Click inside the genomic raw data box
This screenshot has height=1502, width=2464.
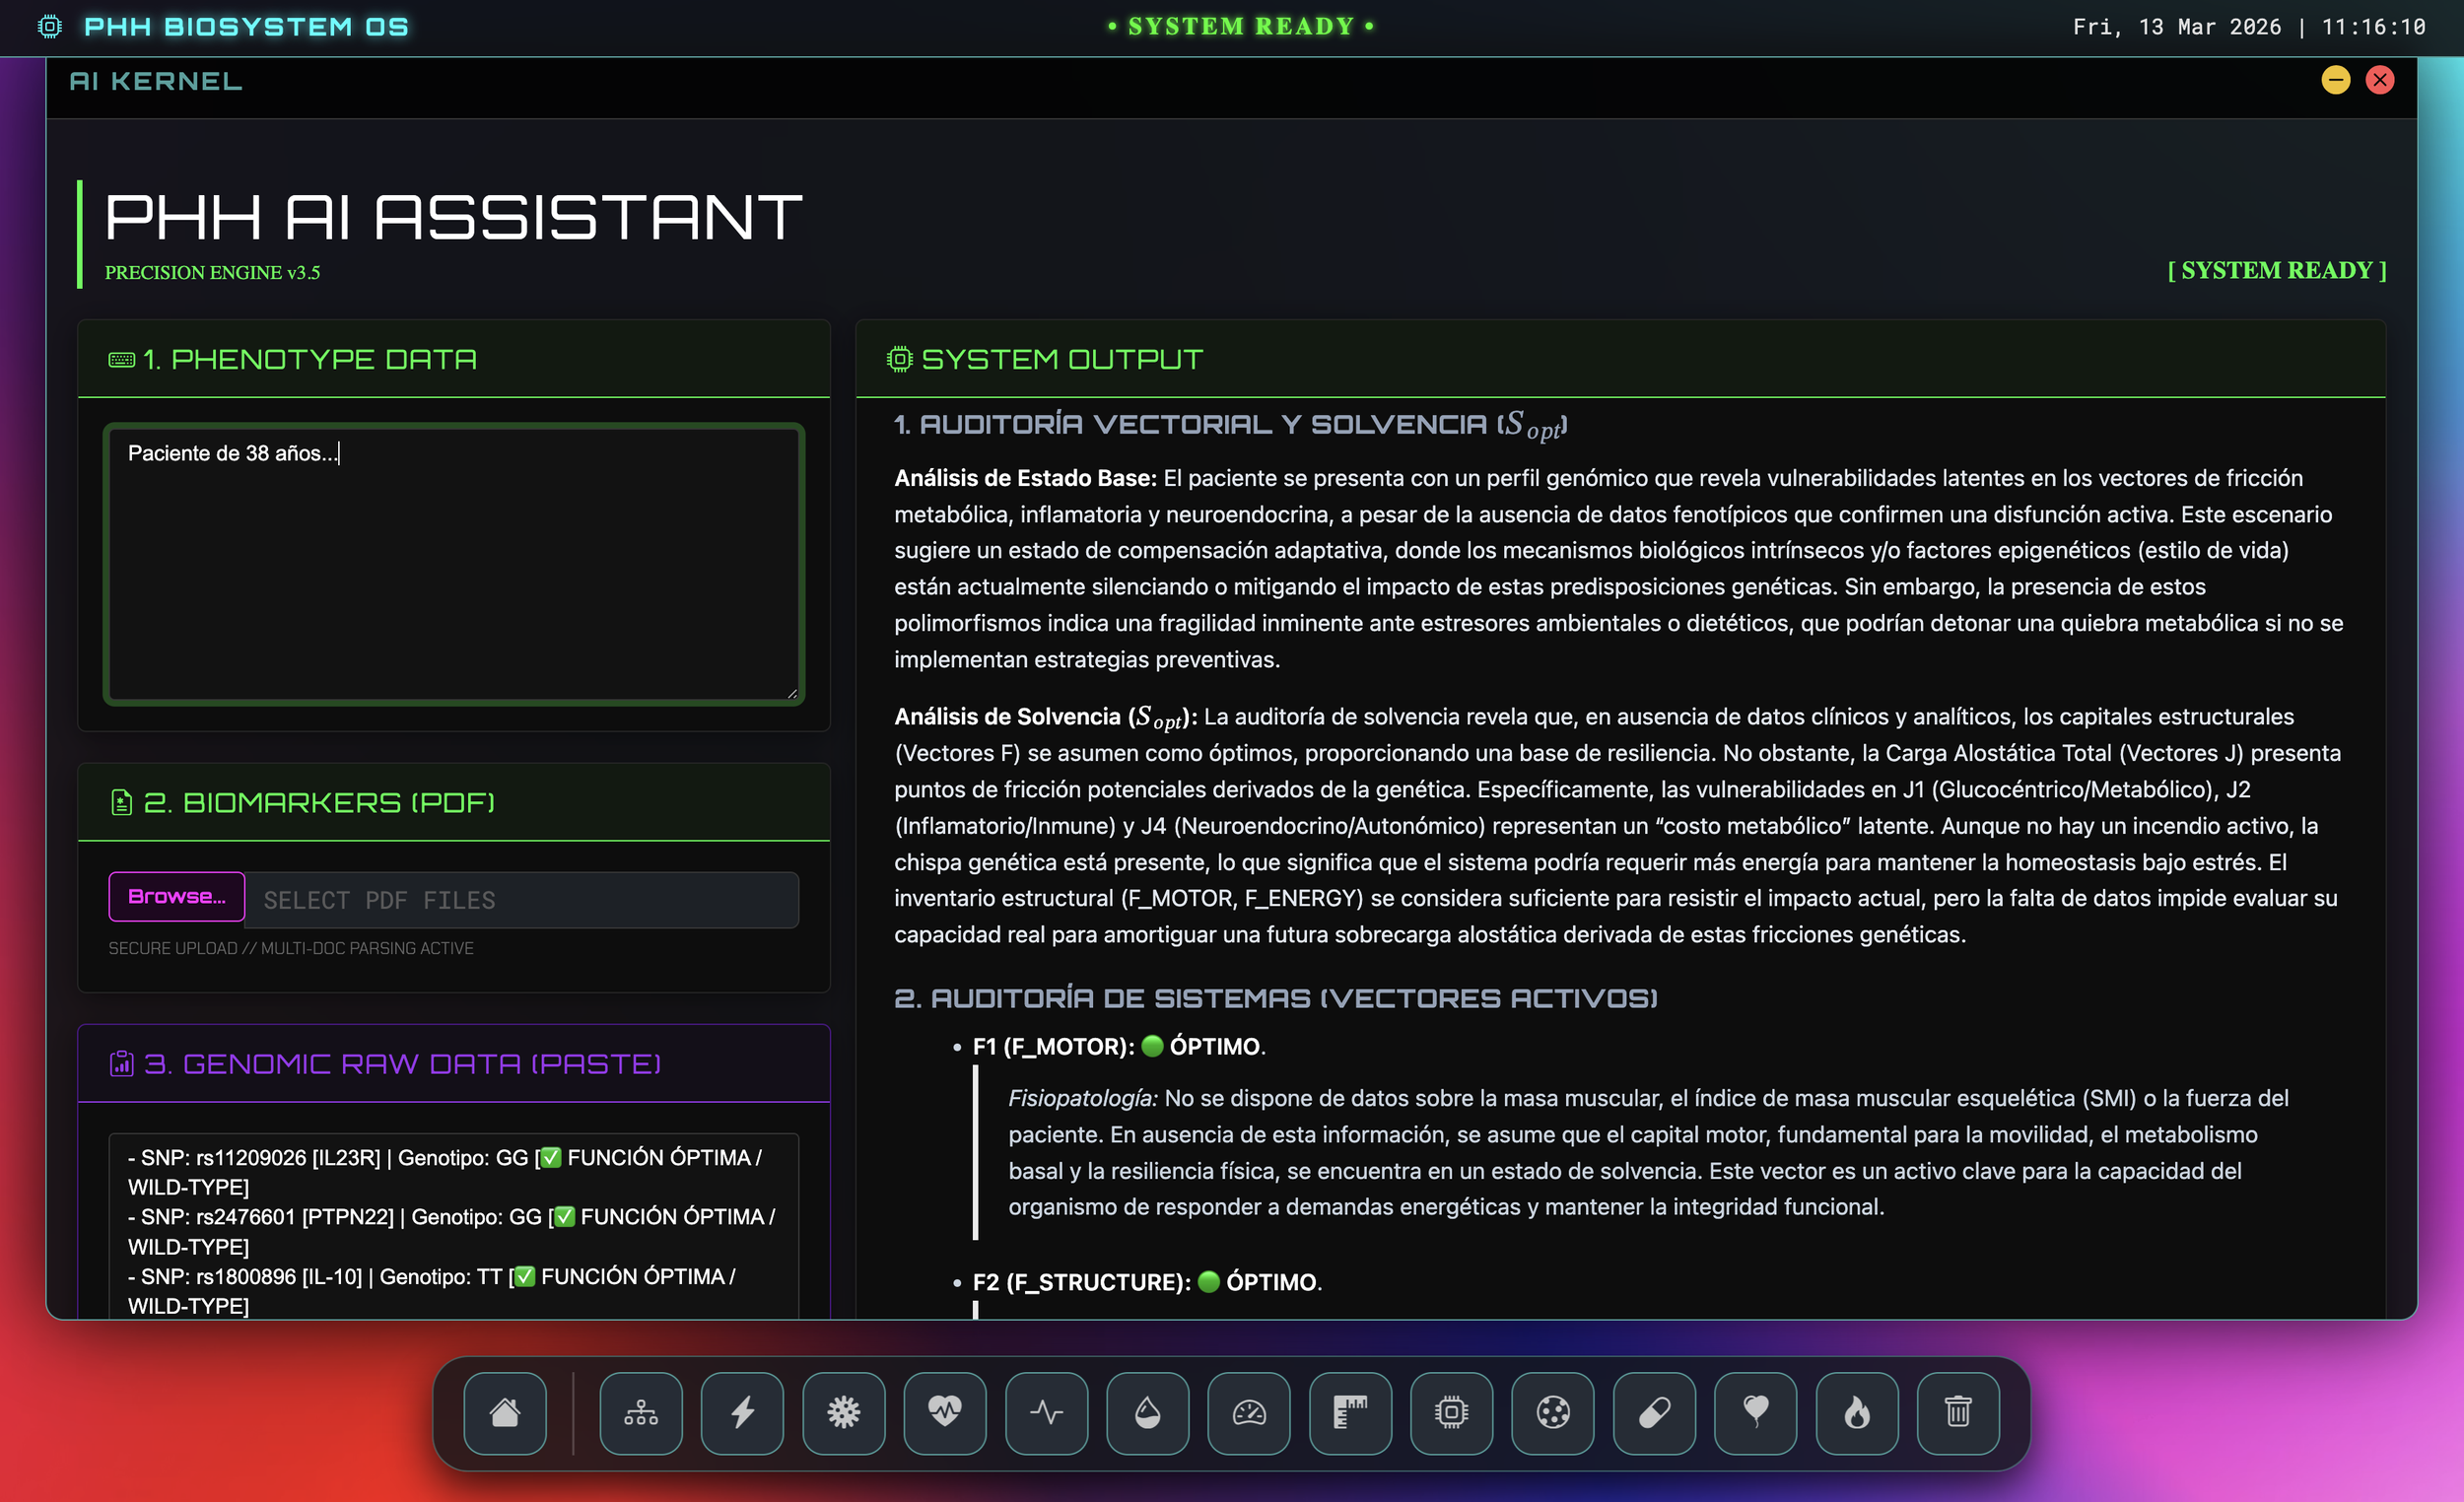pos(453,1230)
